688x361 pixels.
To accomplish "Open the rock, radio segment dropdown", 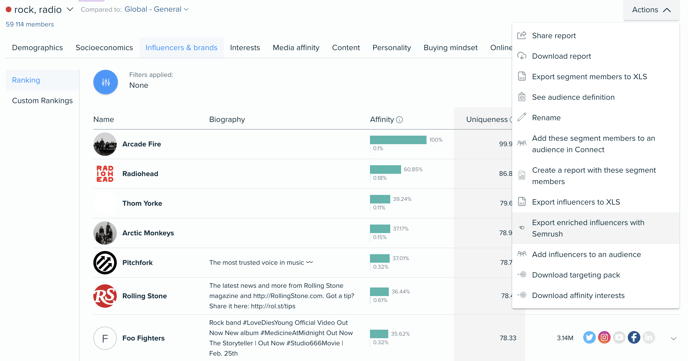I will coord(70,9).
